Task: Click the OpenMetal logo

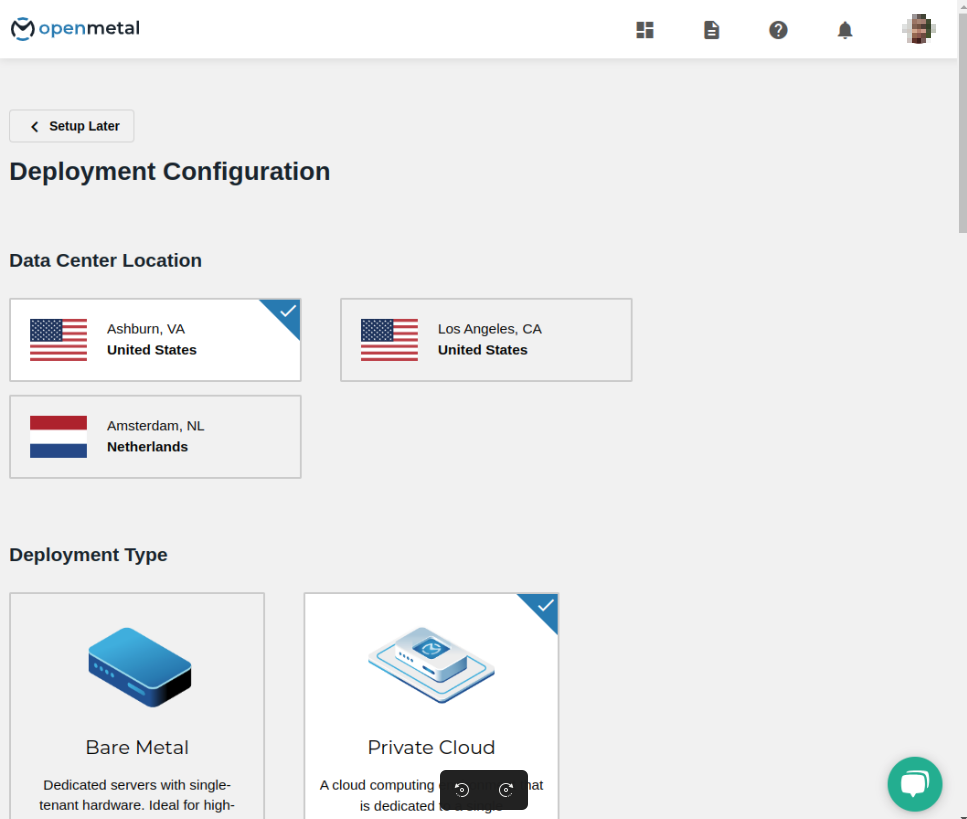Action: [75, 28]
